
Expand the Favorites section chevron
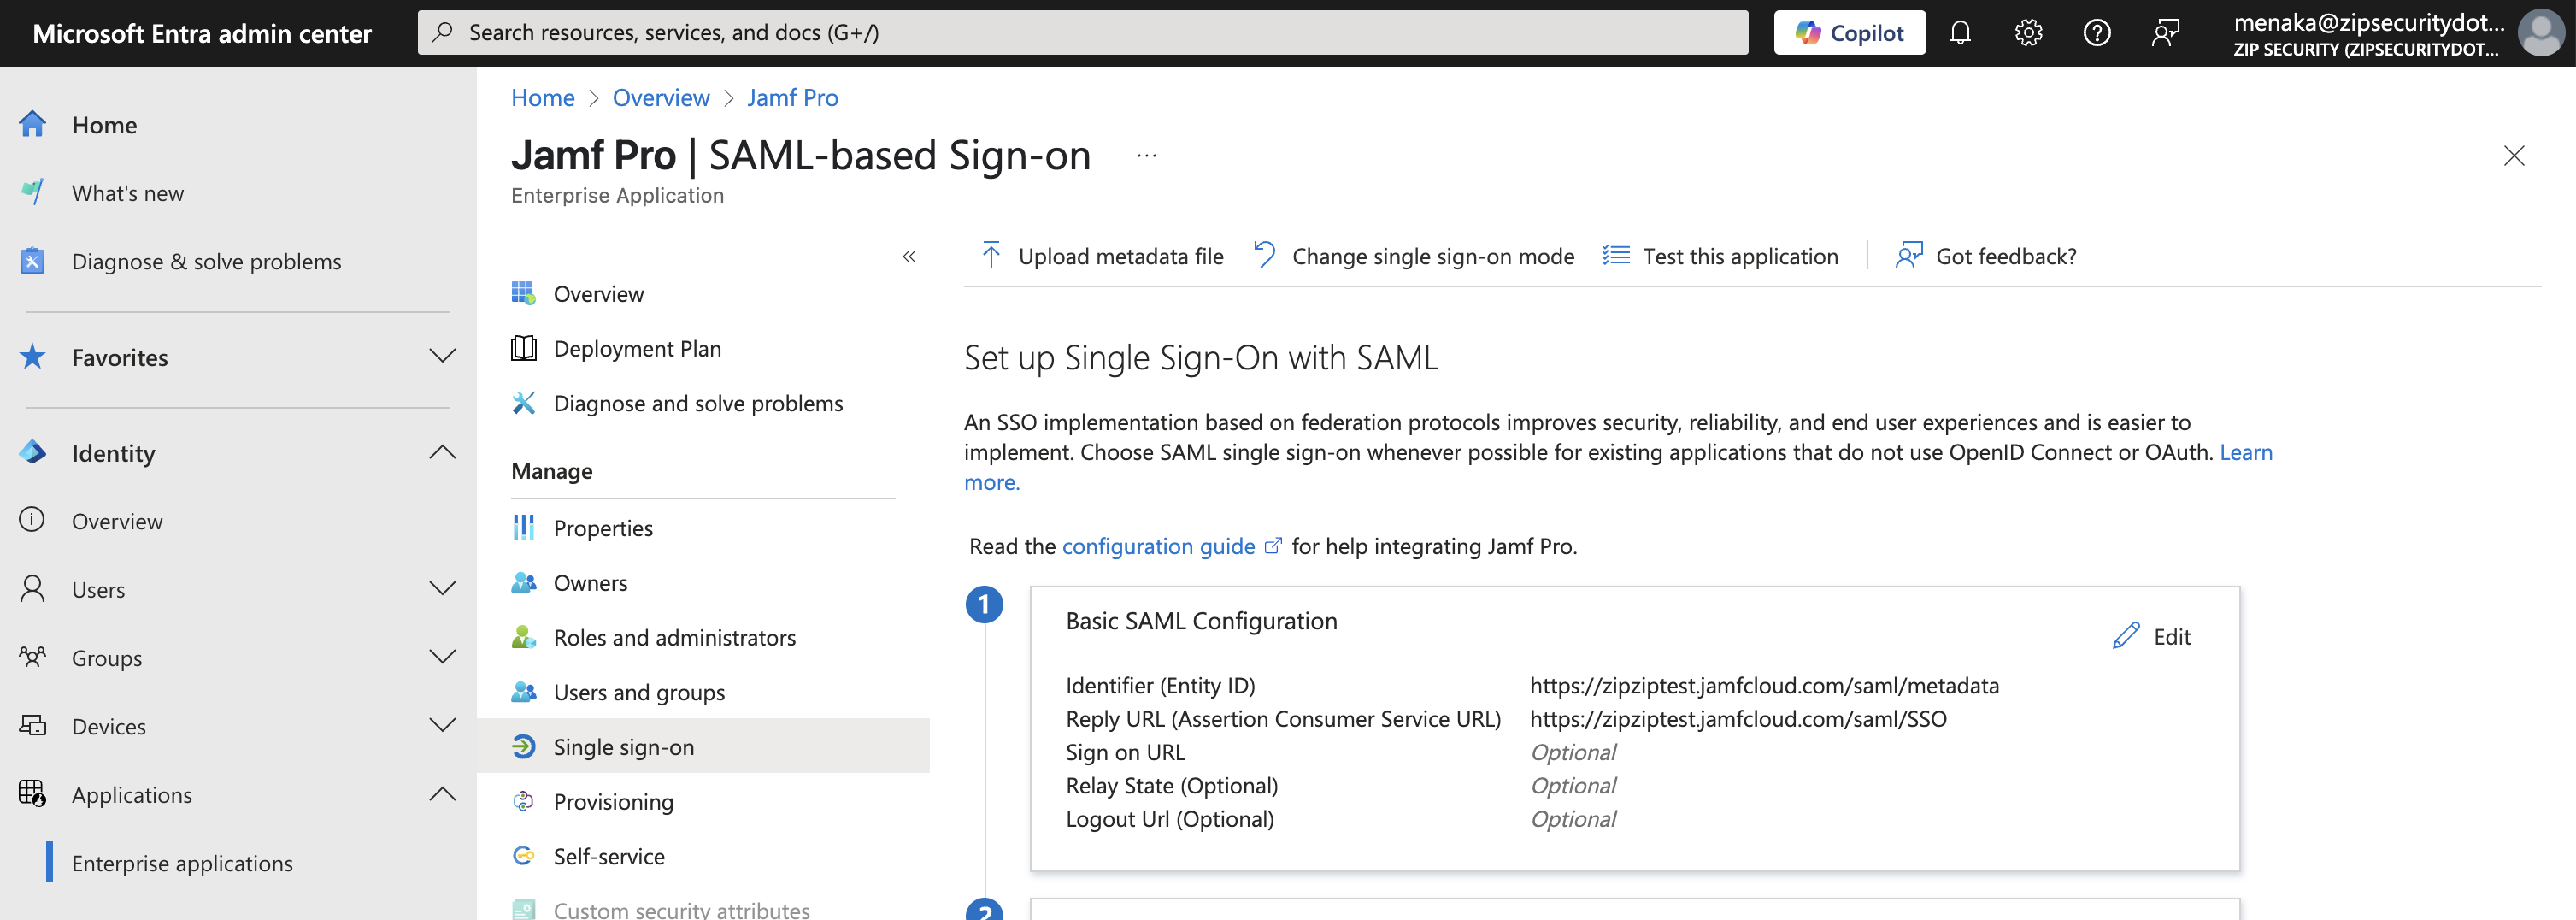(442, 356)
